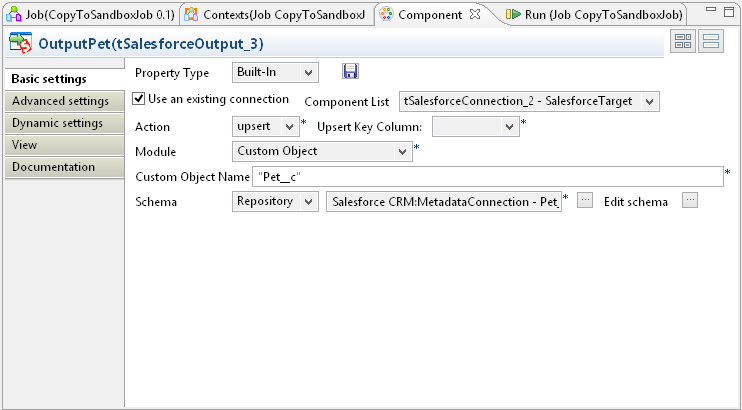Open Edit schema ellipsis button

(689, 200)
